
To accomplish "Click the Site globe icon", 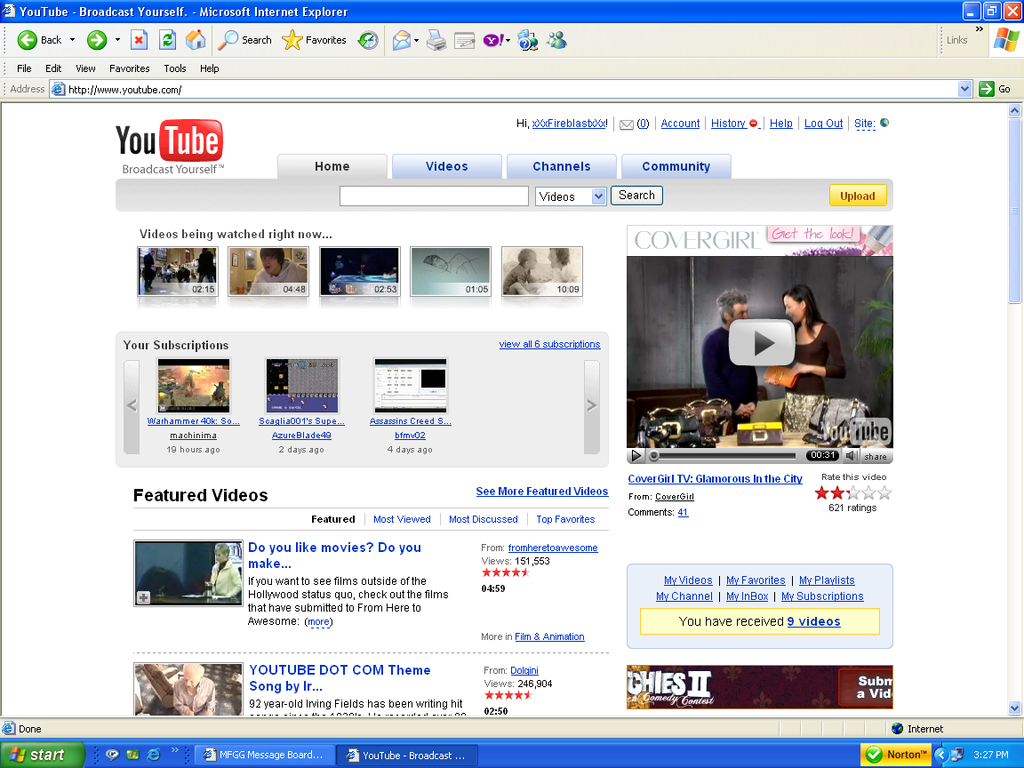I will click(884, 123).
